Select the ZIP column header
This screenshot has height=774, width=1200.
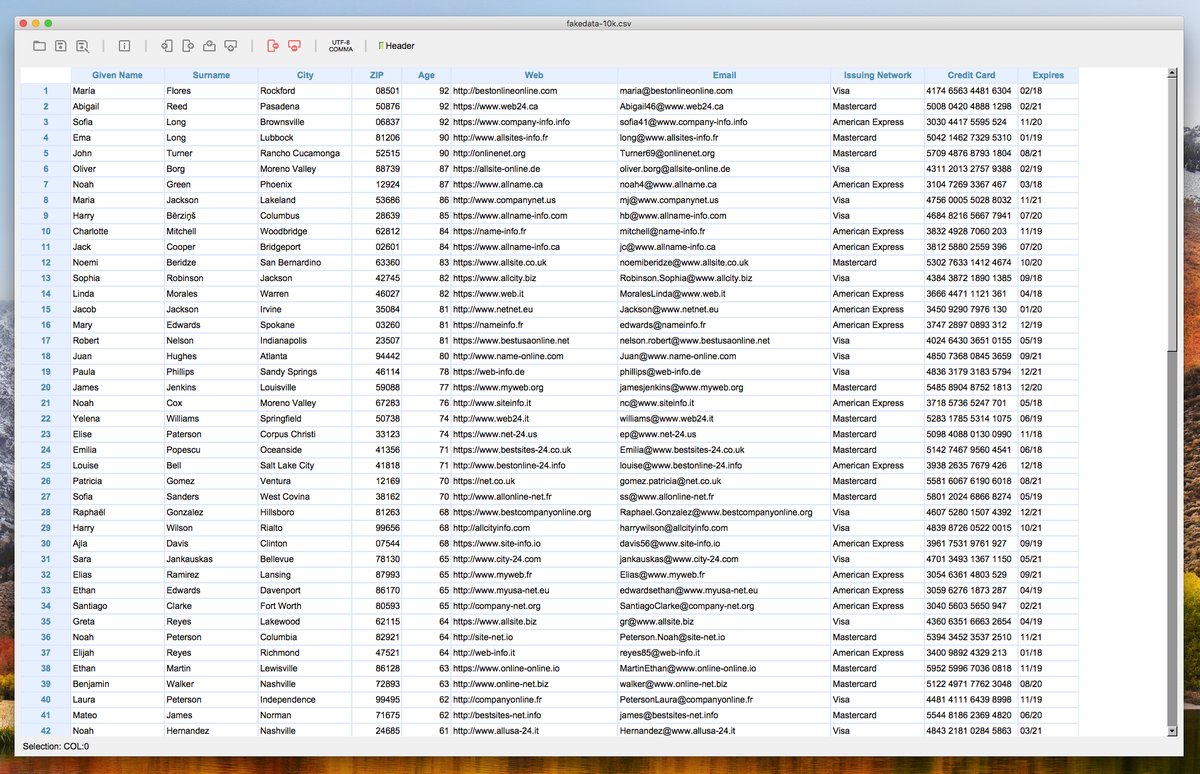point(377,75)
